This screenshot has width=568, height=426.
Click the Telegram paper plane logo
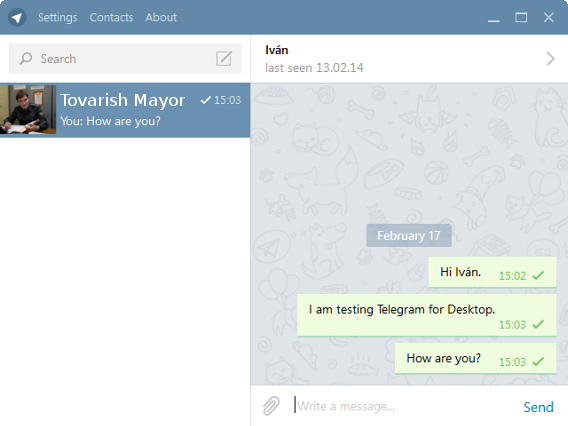17,17
